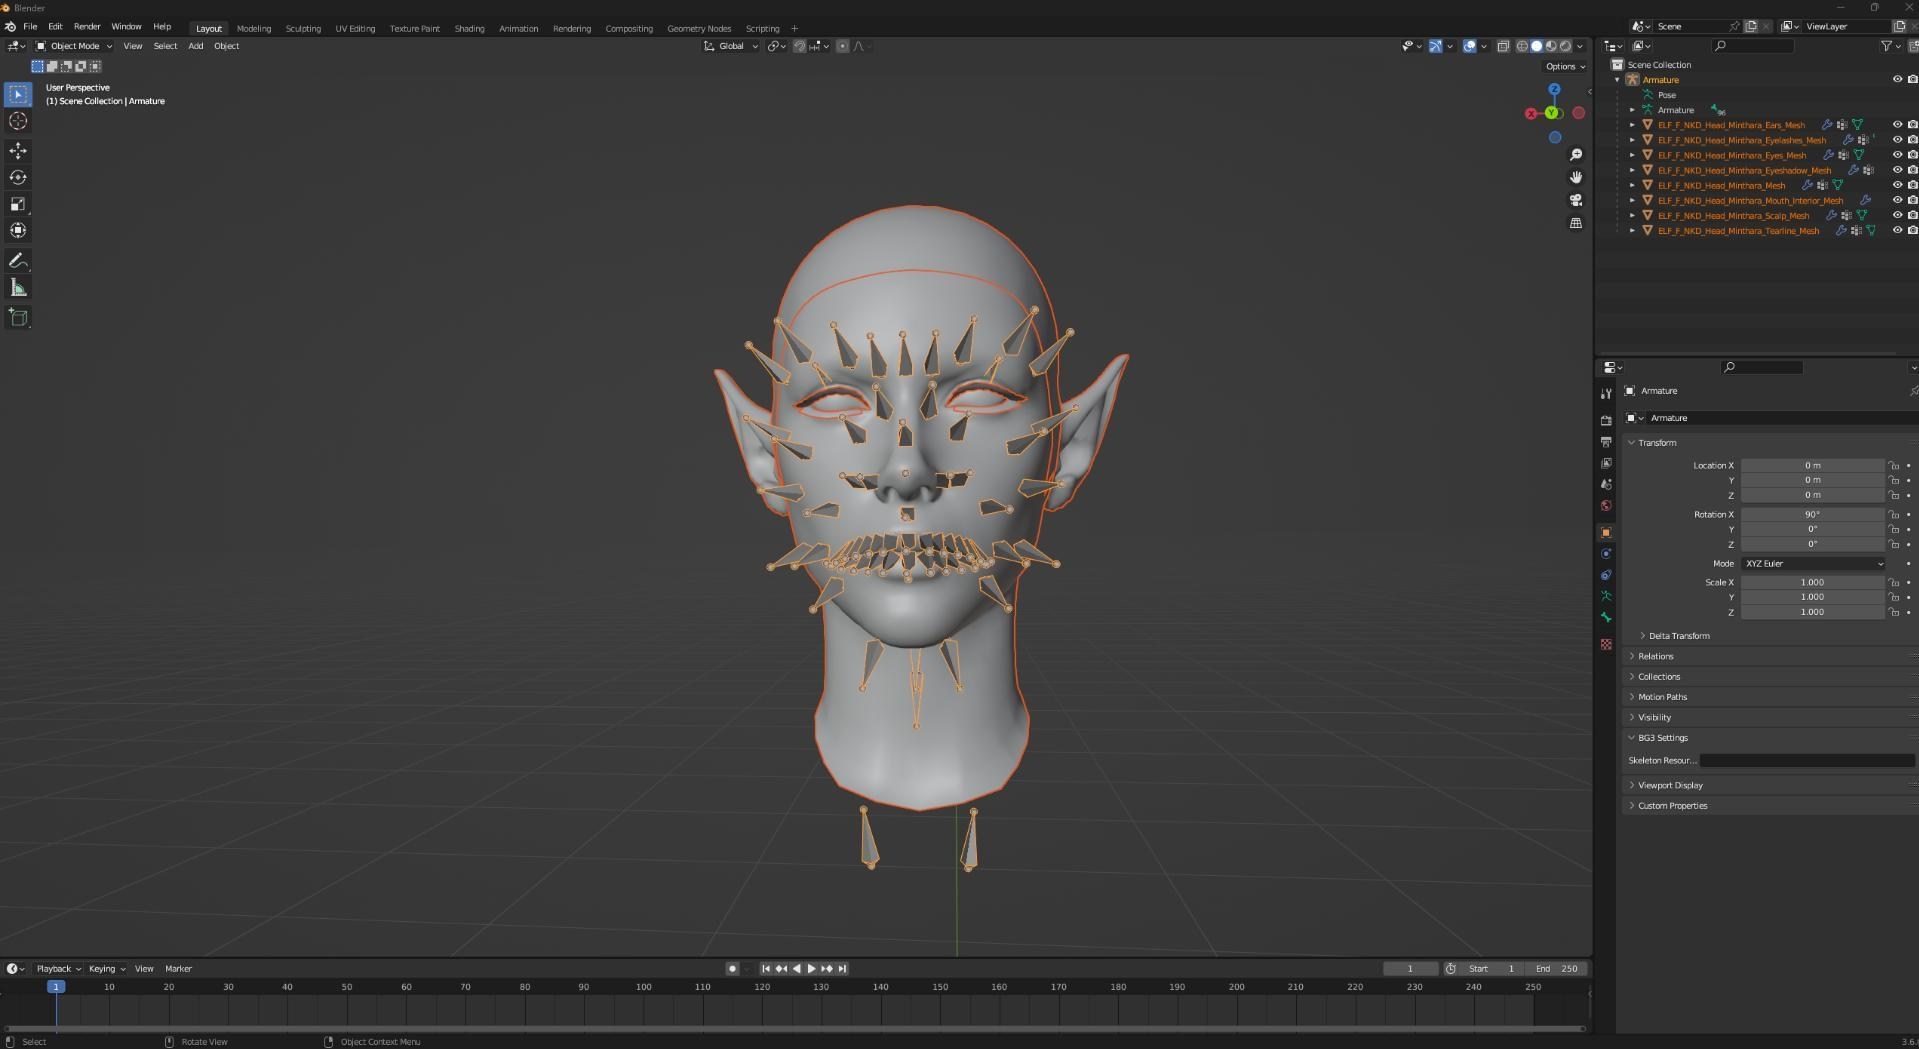Select the Rotate tool
The image size is (1919, 1049).
[x=18, y=177]
